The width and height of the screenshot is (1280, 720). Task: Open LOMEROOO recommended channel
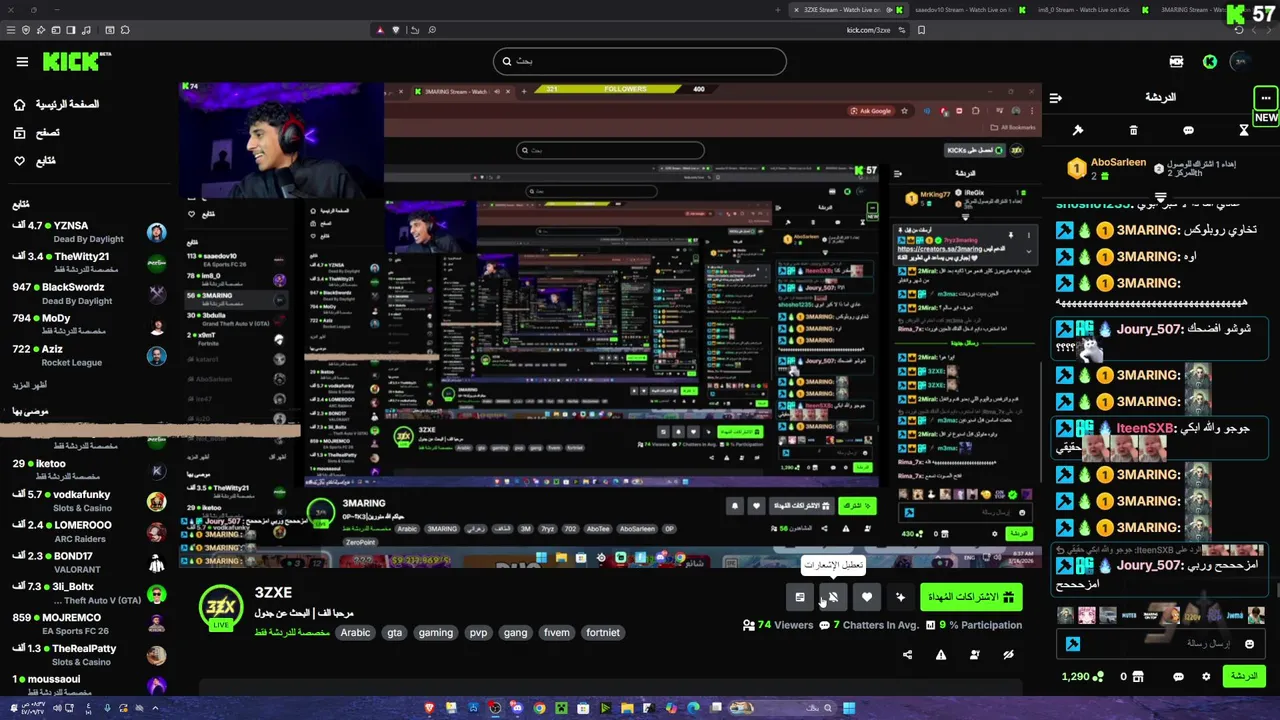pos(88,532)
